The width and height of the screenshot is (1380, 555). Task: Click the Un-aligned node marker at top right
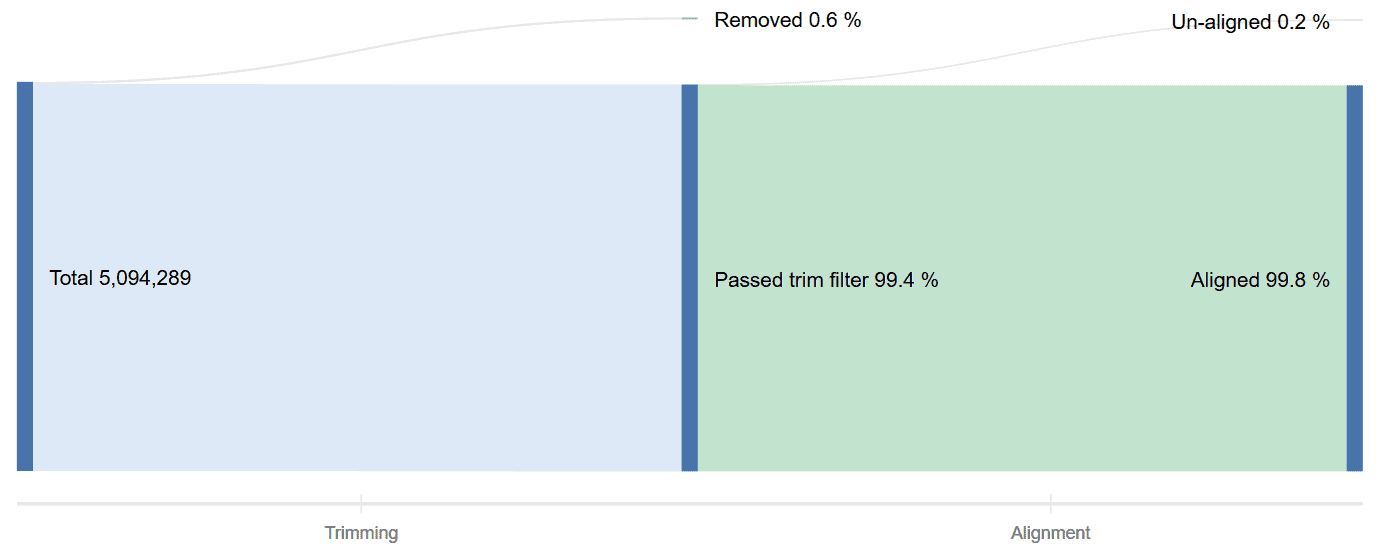1354,20
